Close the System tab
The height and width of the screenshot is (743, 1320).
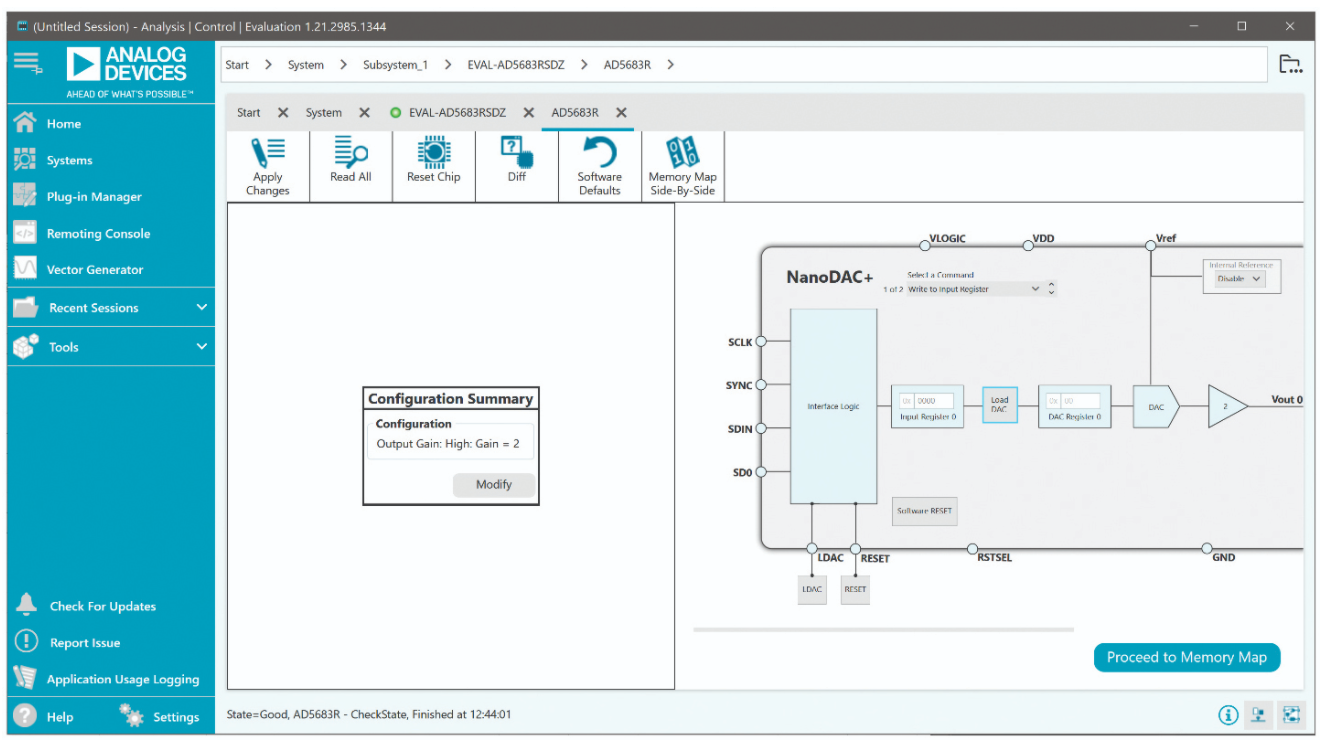(x=365, y=113)
